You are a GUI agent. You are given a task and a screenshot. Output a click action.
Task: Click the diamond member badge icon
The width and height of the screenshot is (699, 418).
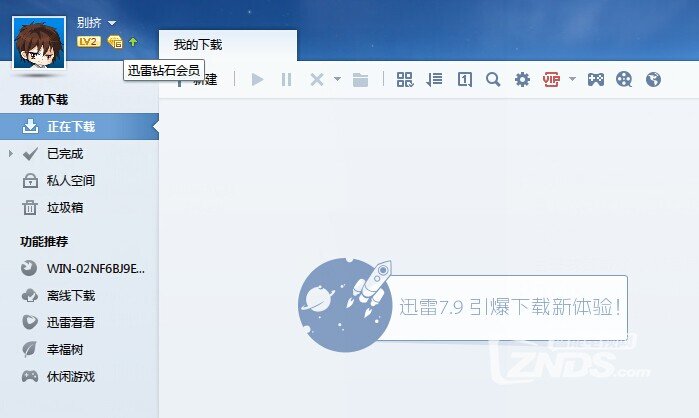tap(115, 42)
